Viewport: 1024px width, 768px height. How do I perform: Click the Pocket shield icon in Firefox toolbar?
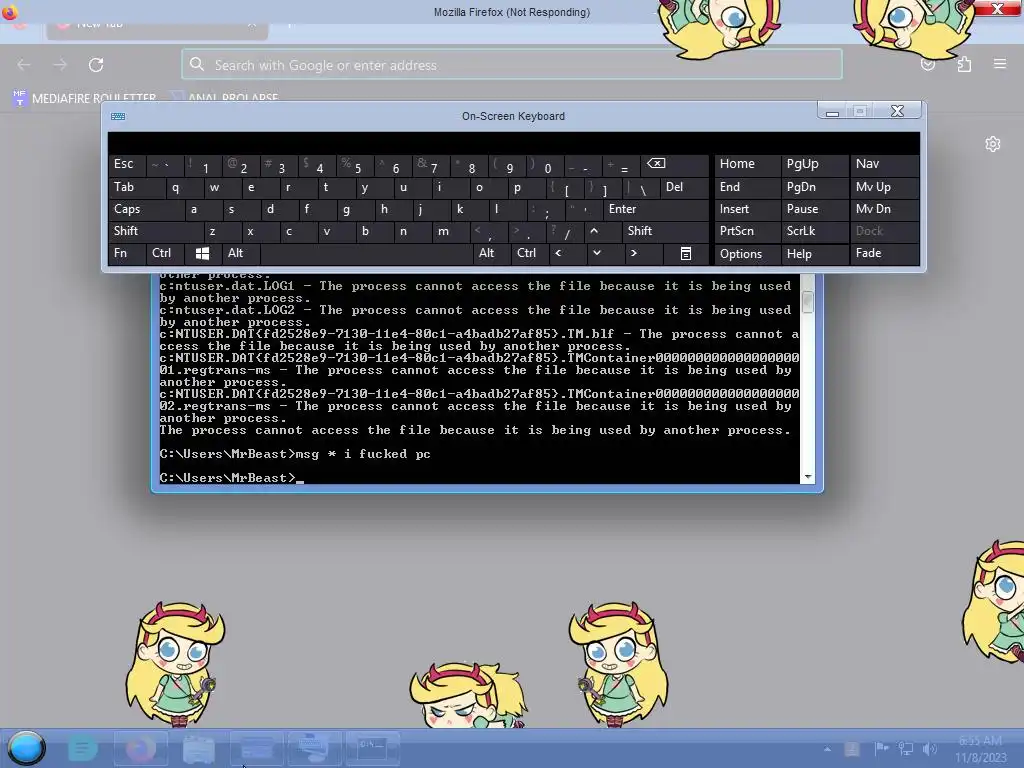point(928,64)
